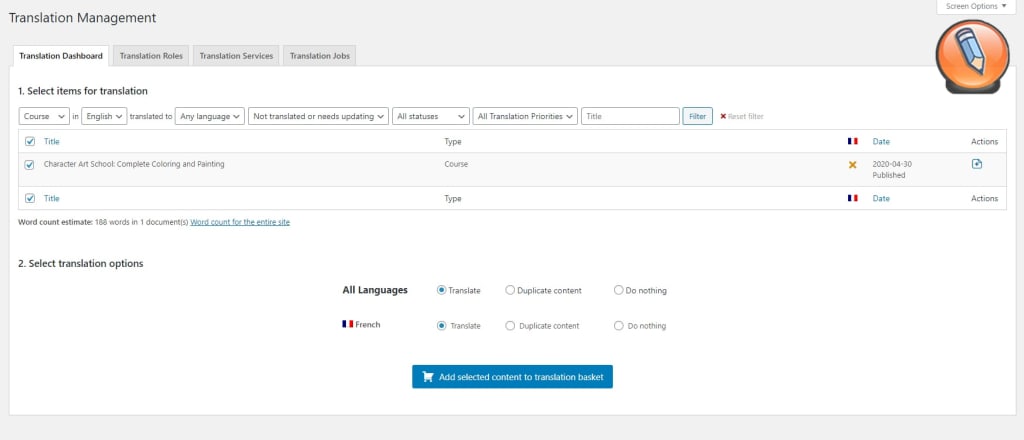Screen dimensions: 1024x440
Task: Click the Course type cell in the row
Action: 456,164
